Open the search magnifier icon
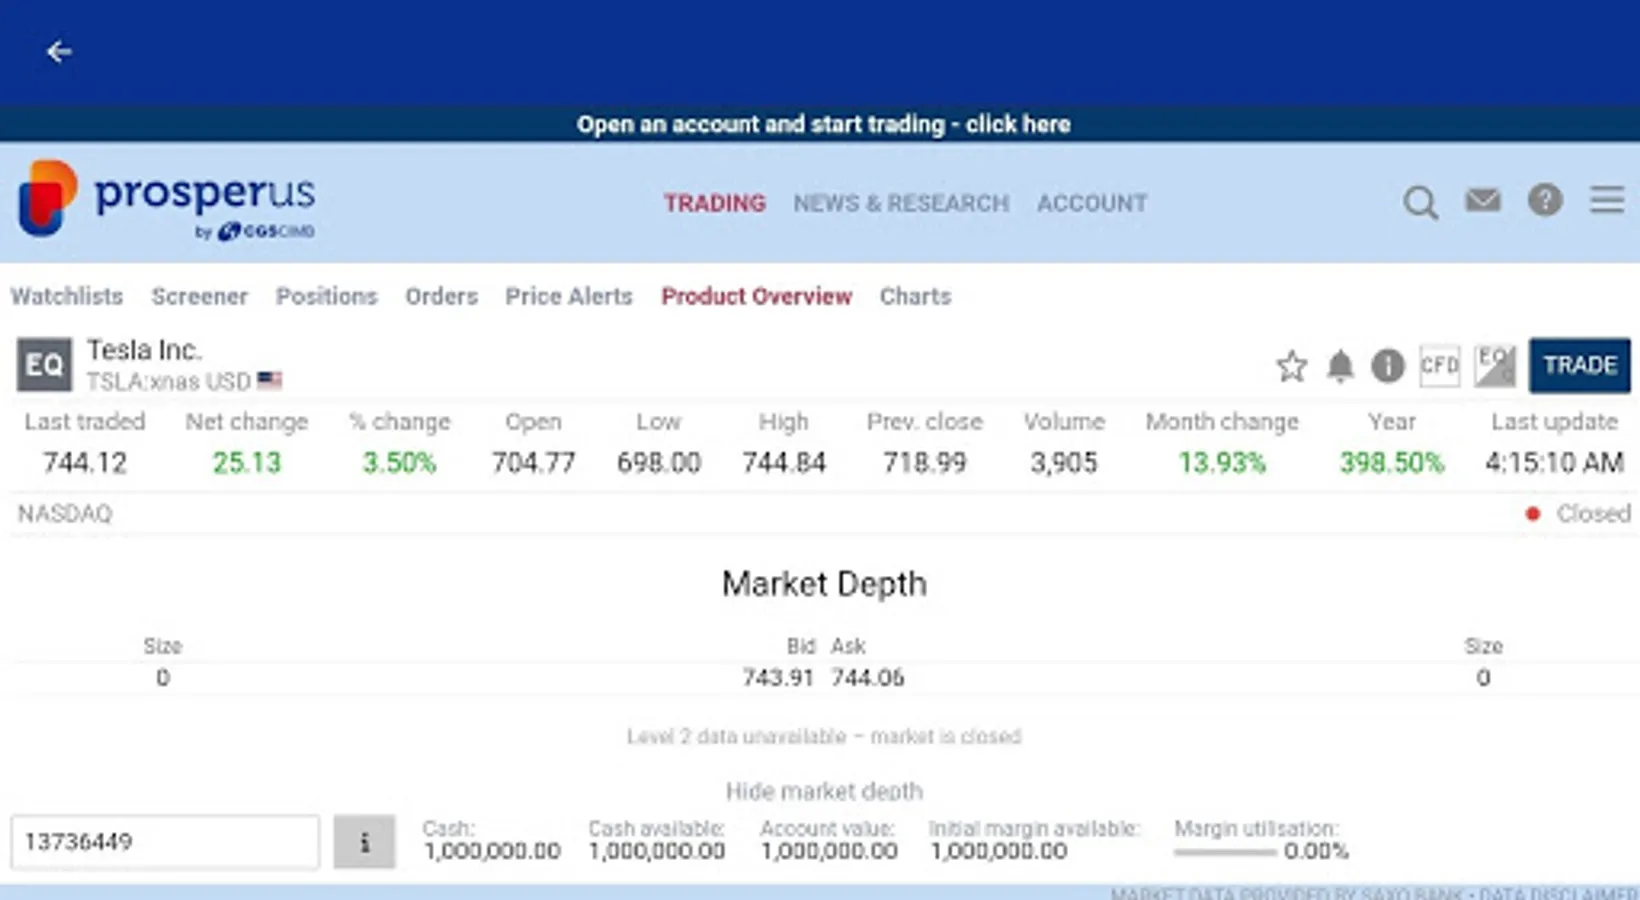The height and width of the screenshot is (900, 1640). [x=1420, y=203]
